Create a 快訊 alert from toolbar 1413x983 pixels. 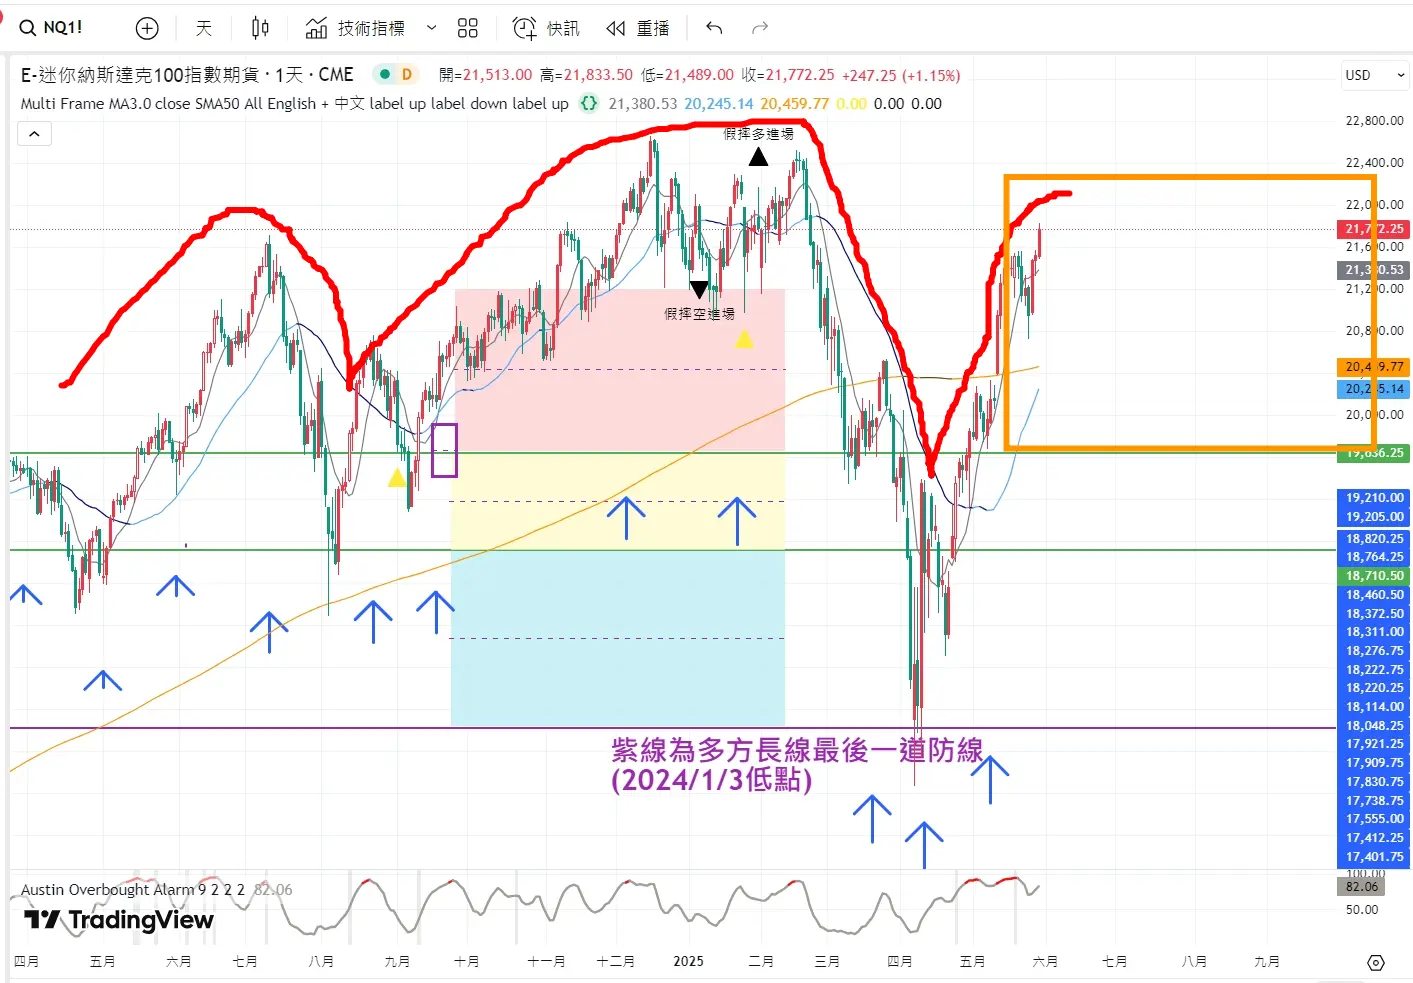pos(546,28)
